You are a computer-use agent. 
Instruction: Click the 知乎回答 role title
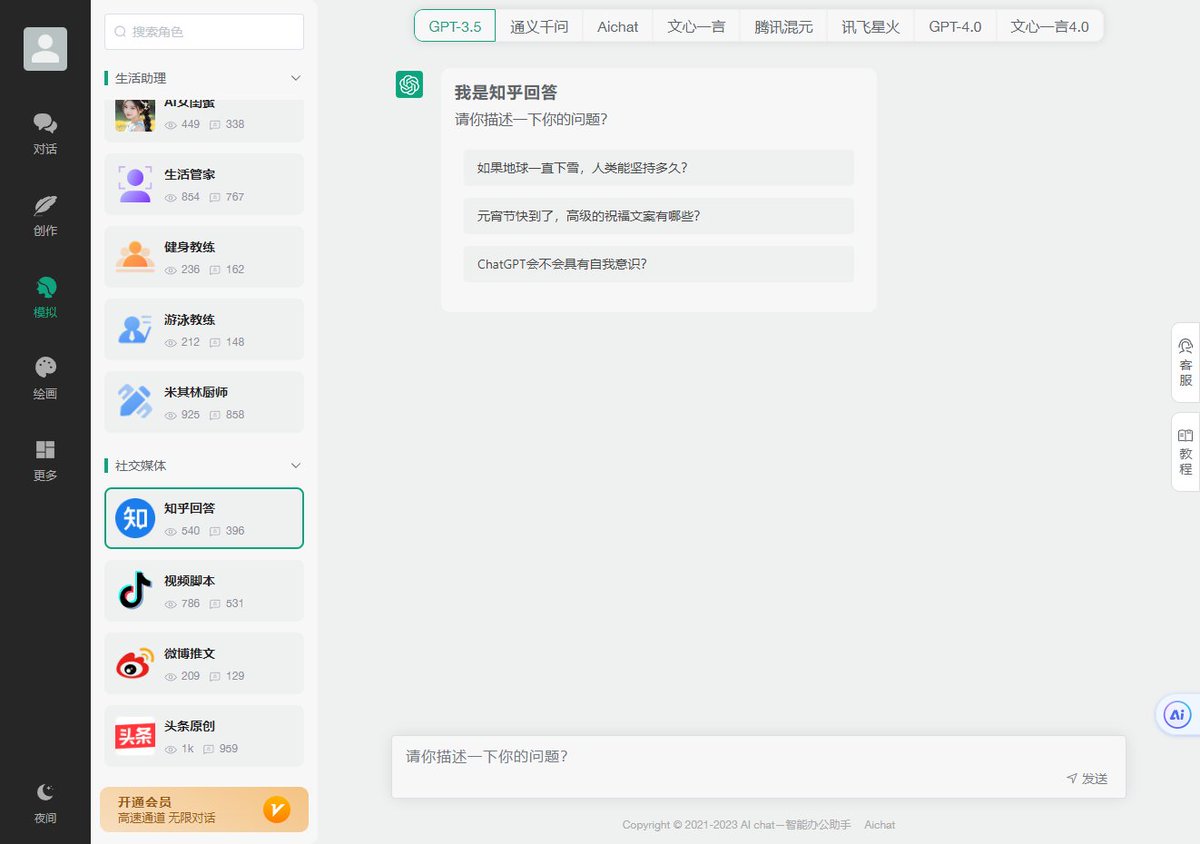pos(190,509)
